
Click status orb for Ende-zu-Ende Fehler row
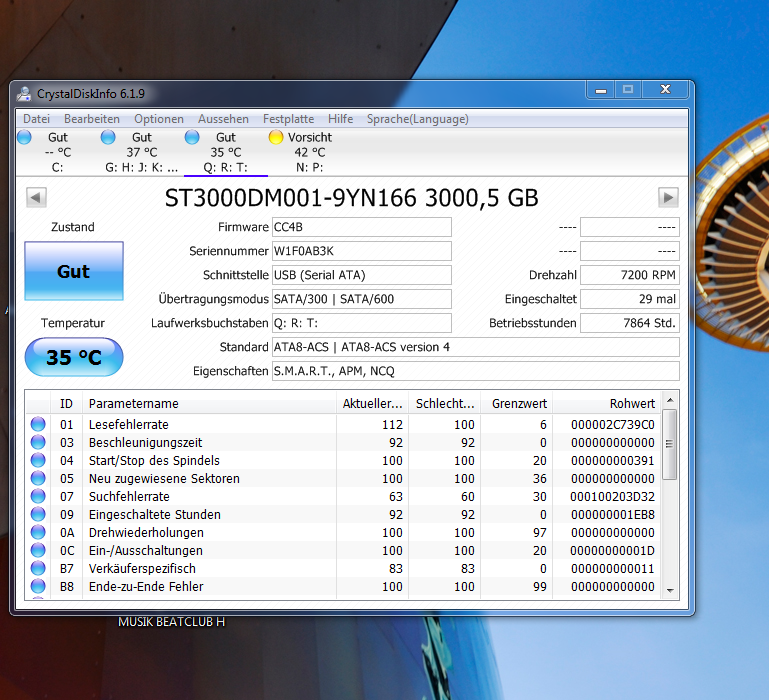38,586
